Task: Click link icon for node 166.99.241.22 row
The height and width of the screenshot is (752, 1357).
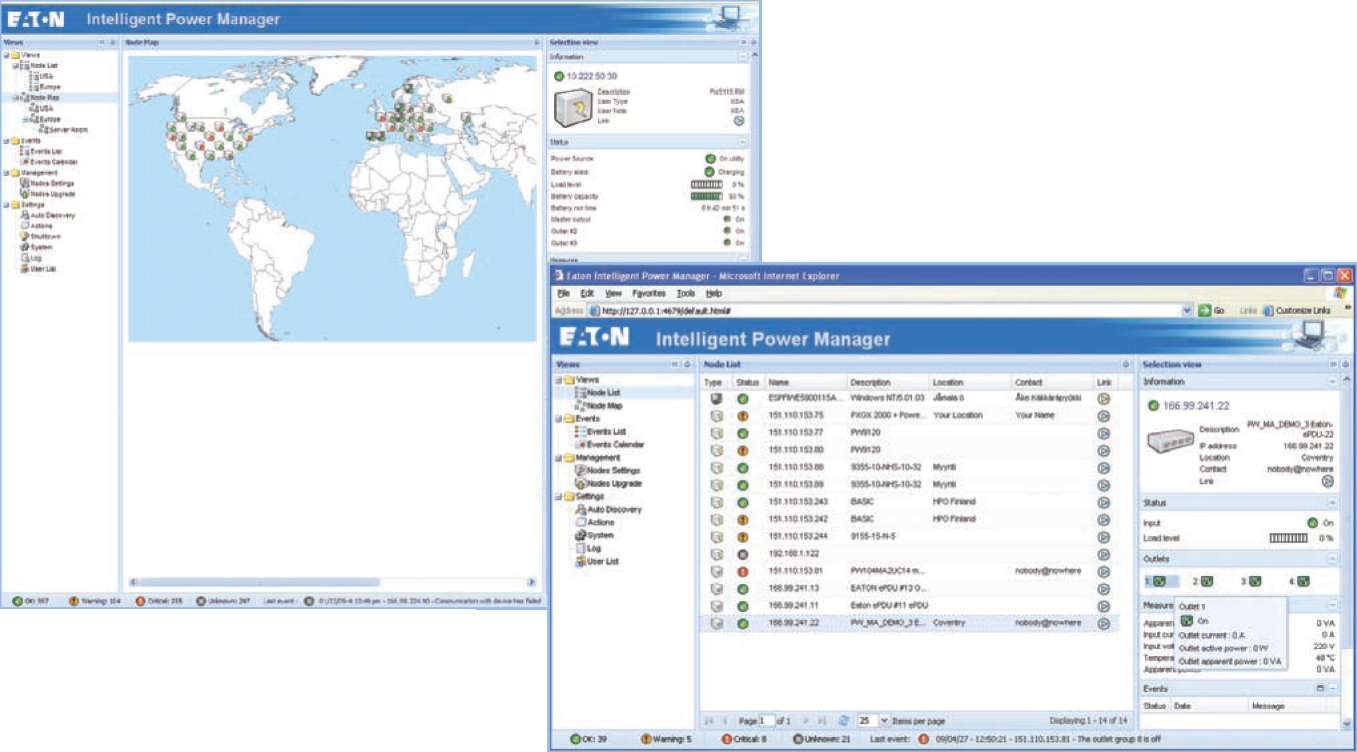Action: point(1103,623)
